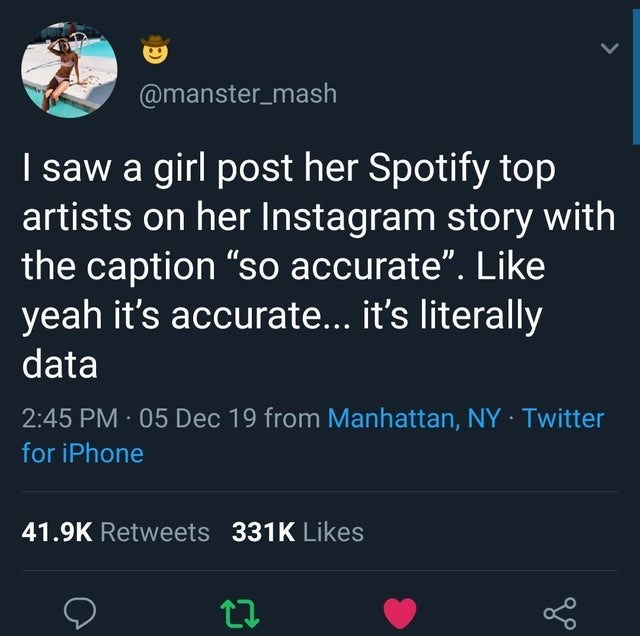Open the share icon for this tweet
Viewport: 640px width, 636px height.
pos(560,609)
